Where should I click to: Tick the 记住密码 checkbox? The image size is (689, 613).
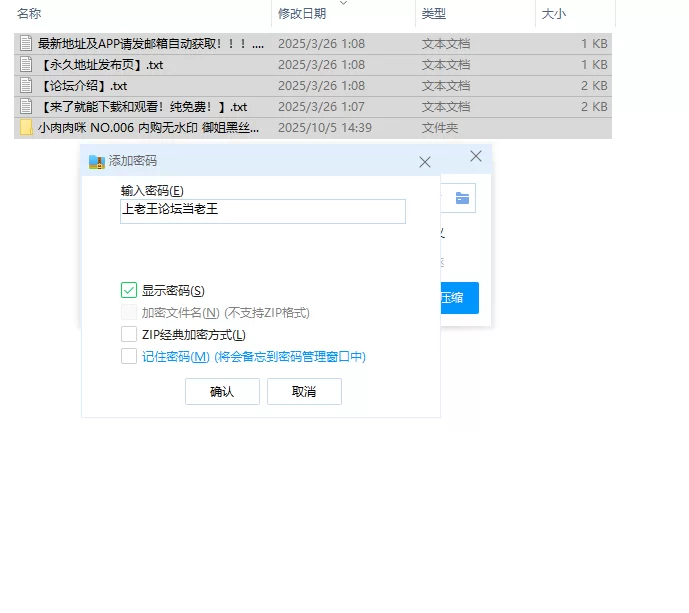129,356
